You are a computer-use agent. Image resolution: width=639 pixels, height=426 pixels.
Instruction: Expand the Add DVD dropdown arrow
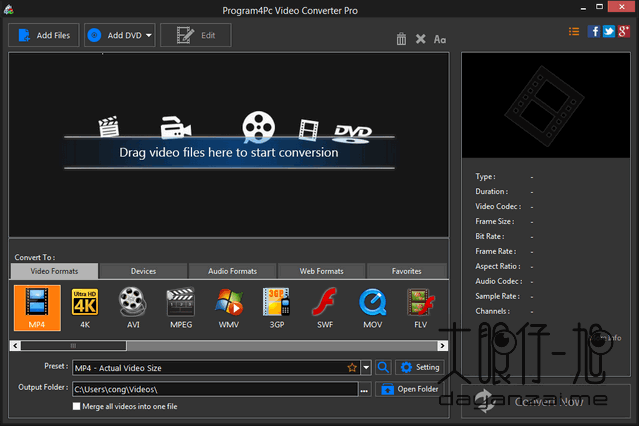[x=149, y=35]
